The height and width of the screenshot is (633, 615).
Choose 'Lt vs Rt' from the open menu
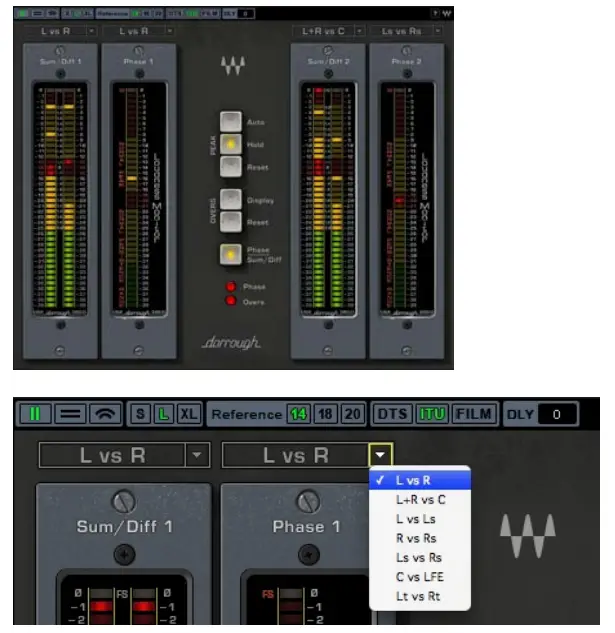pos(420,596)
